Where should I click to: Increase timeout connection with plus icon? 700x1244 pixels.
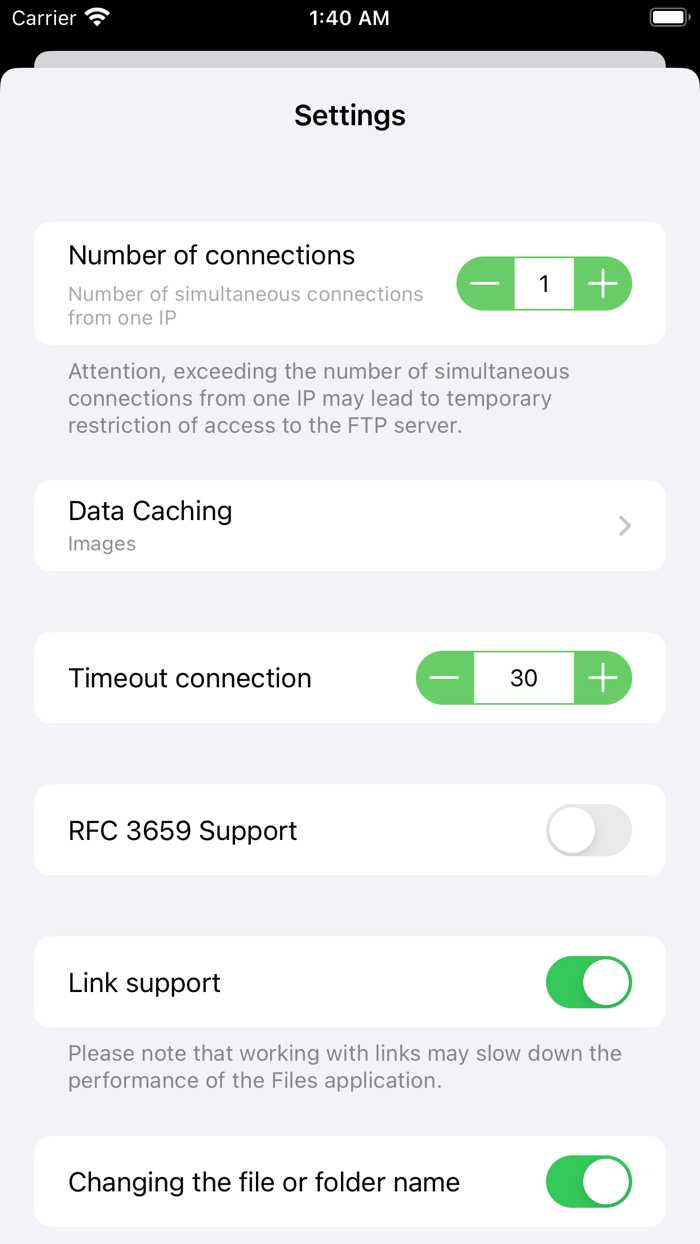point(603,678)
